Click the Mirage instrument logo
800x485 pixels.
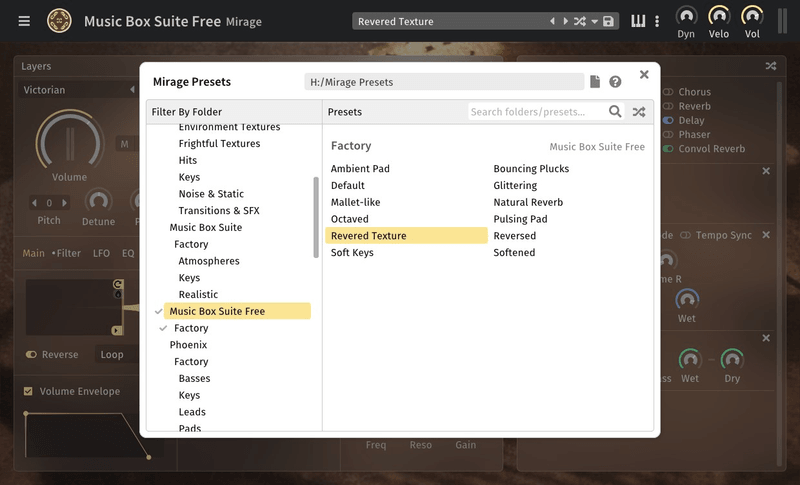(59, 21)
